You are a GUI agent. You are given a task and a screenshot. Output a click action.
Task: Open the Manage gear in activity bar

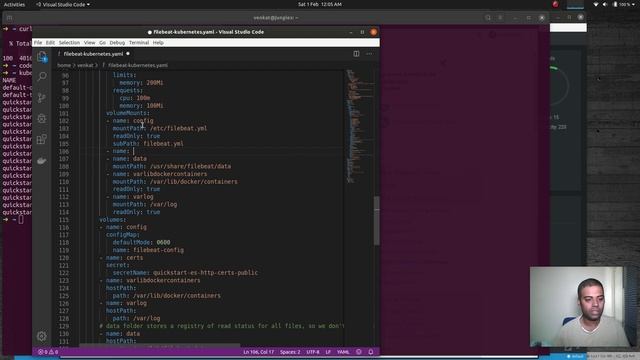[x=42, y=336]
